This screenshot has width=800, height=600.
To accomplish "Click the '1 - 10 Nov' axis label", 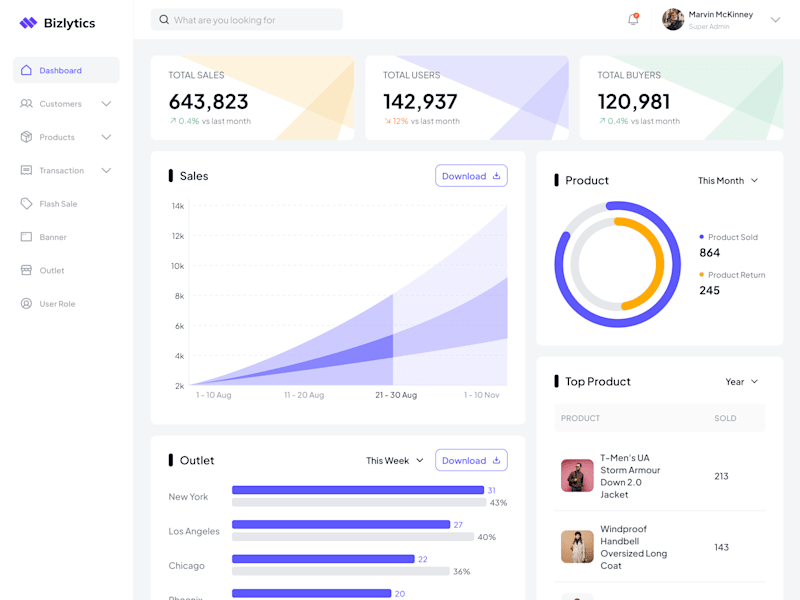I will [482, 395].
